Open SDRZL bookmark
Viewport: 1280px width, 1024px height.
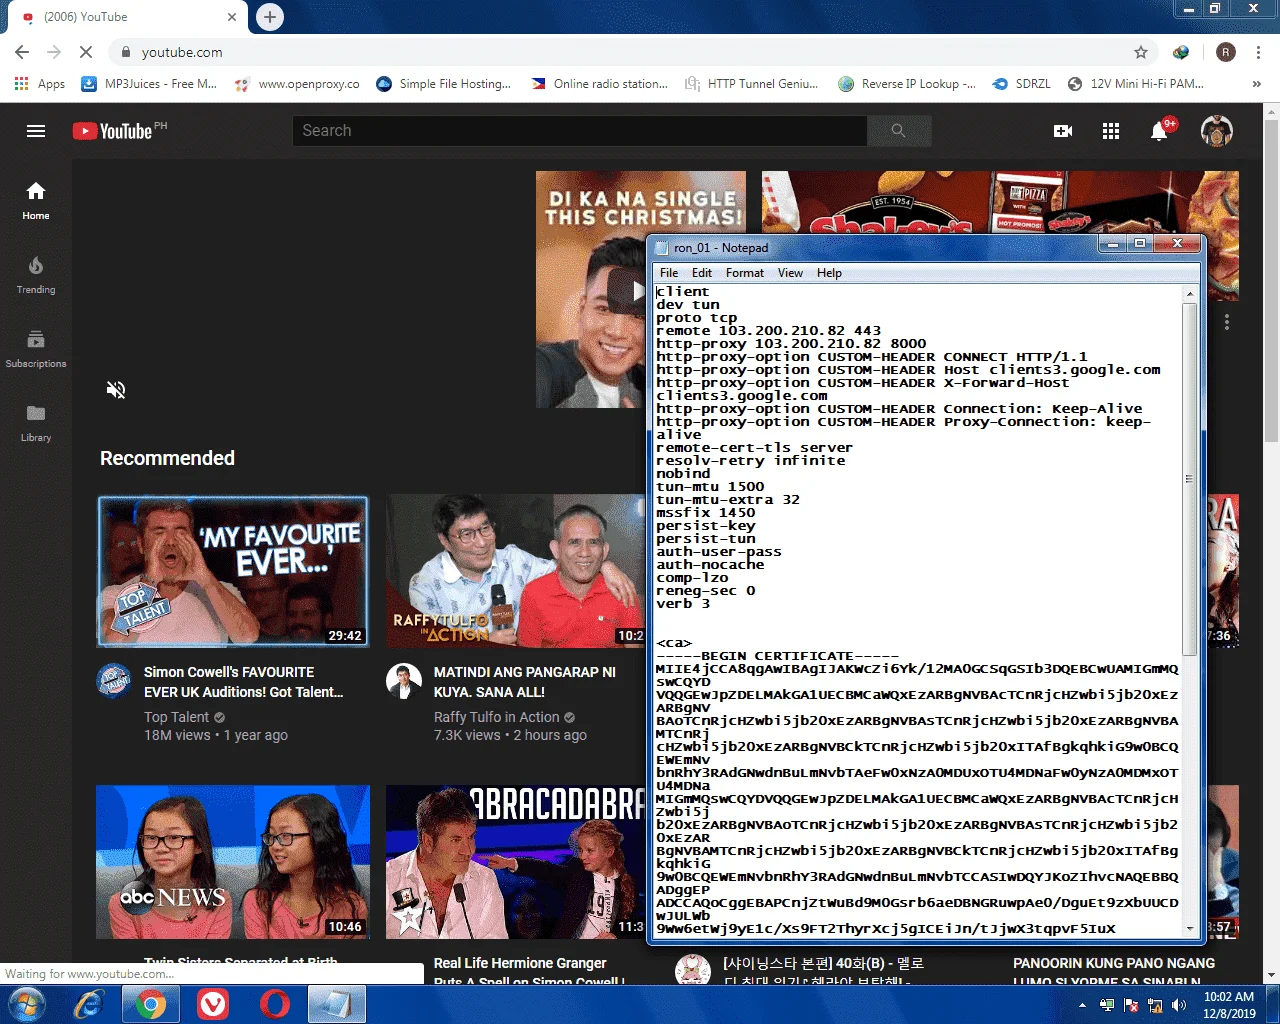(1022, 84)
